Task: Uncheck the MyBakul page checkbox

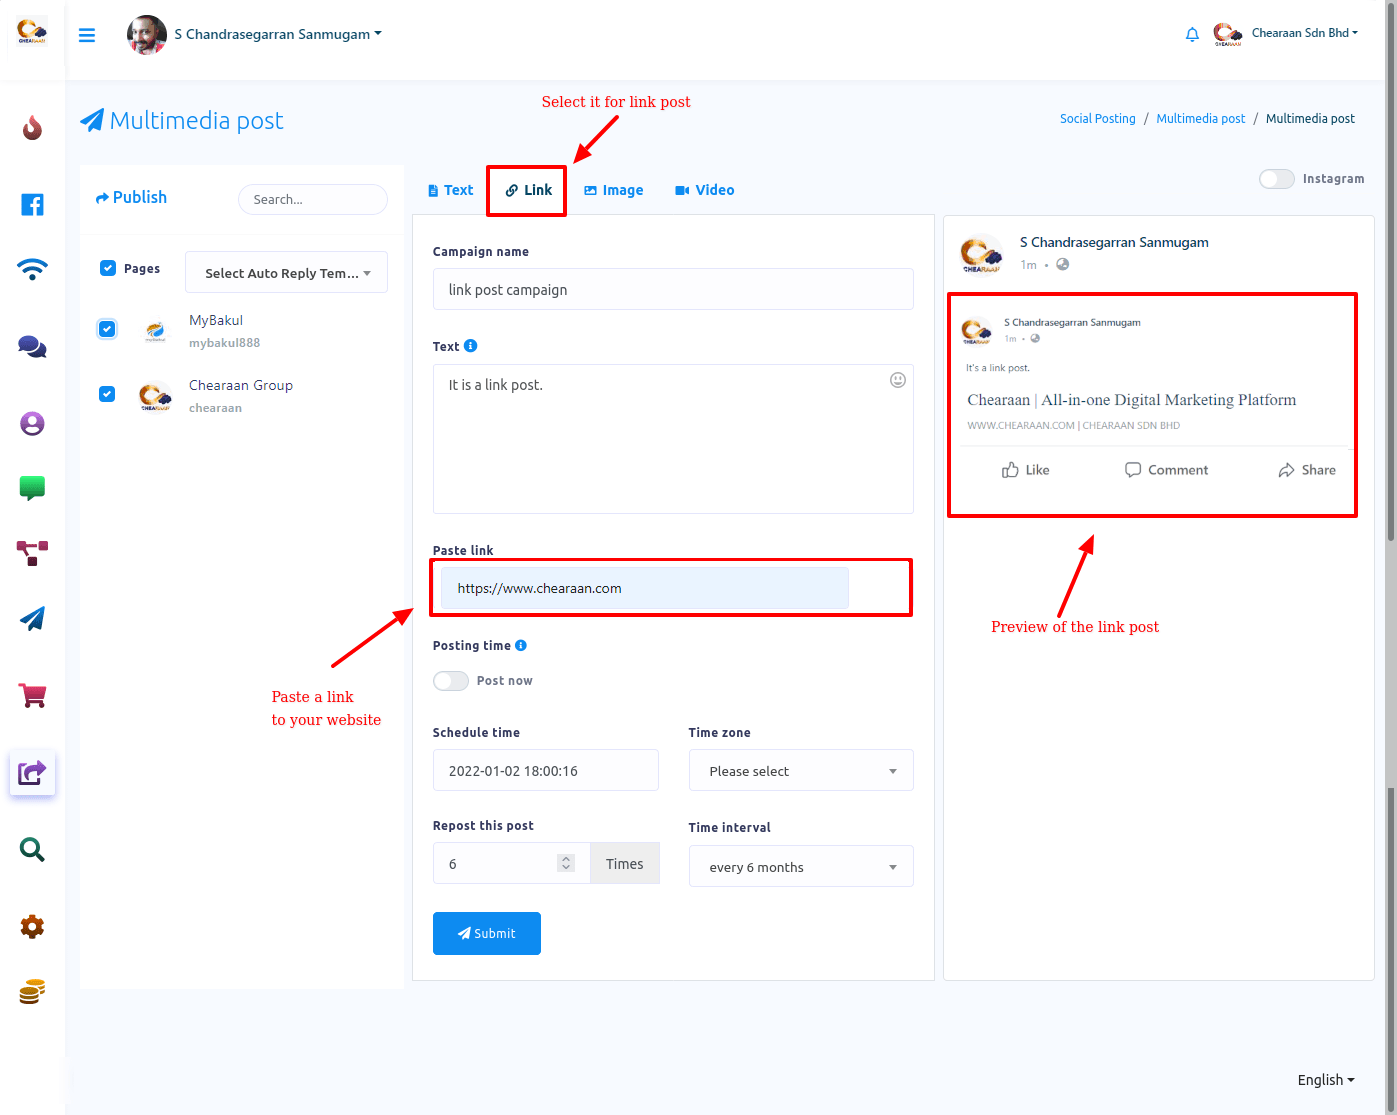Action: coord(107,329)
